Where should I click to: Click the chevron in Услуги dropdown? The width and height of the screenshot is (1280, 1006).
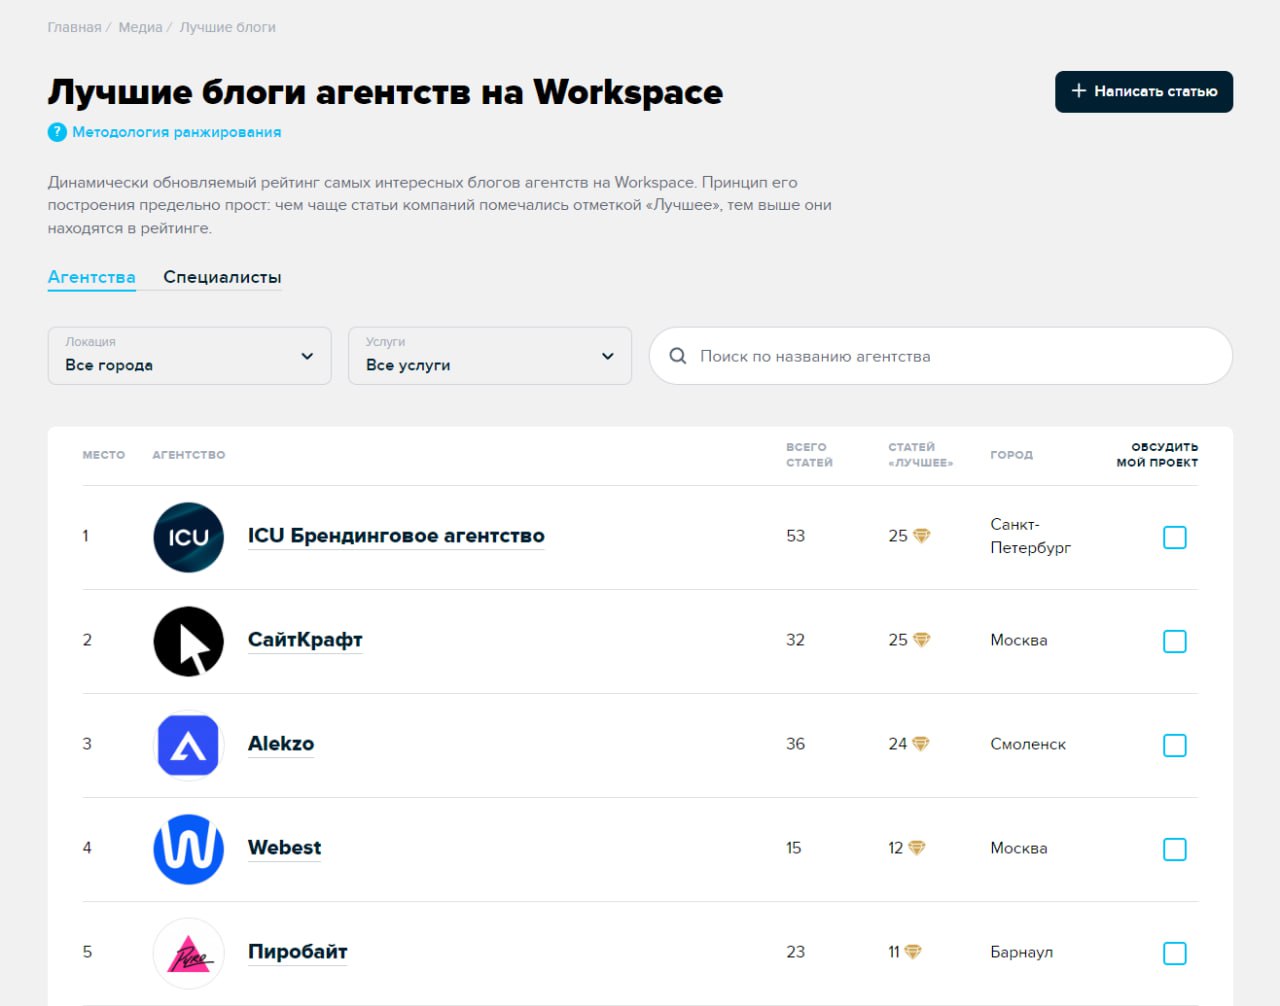click(x=607, y=356)
